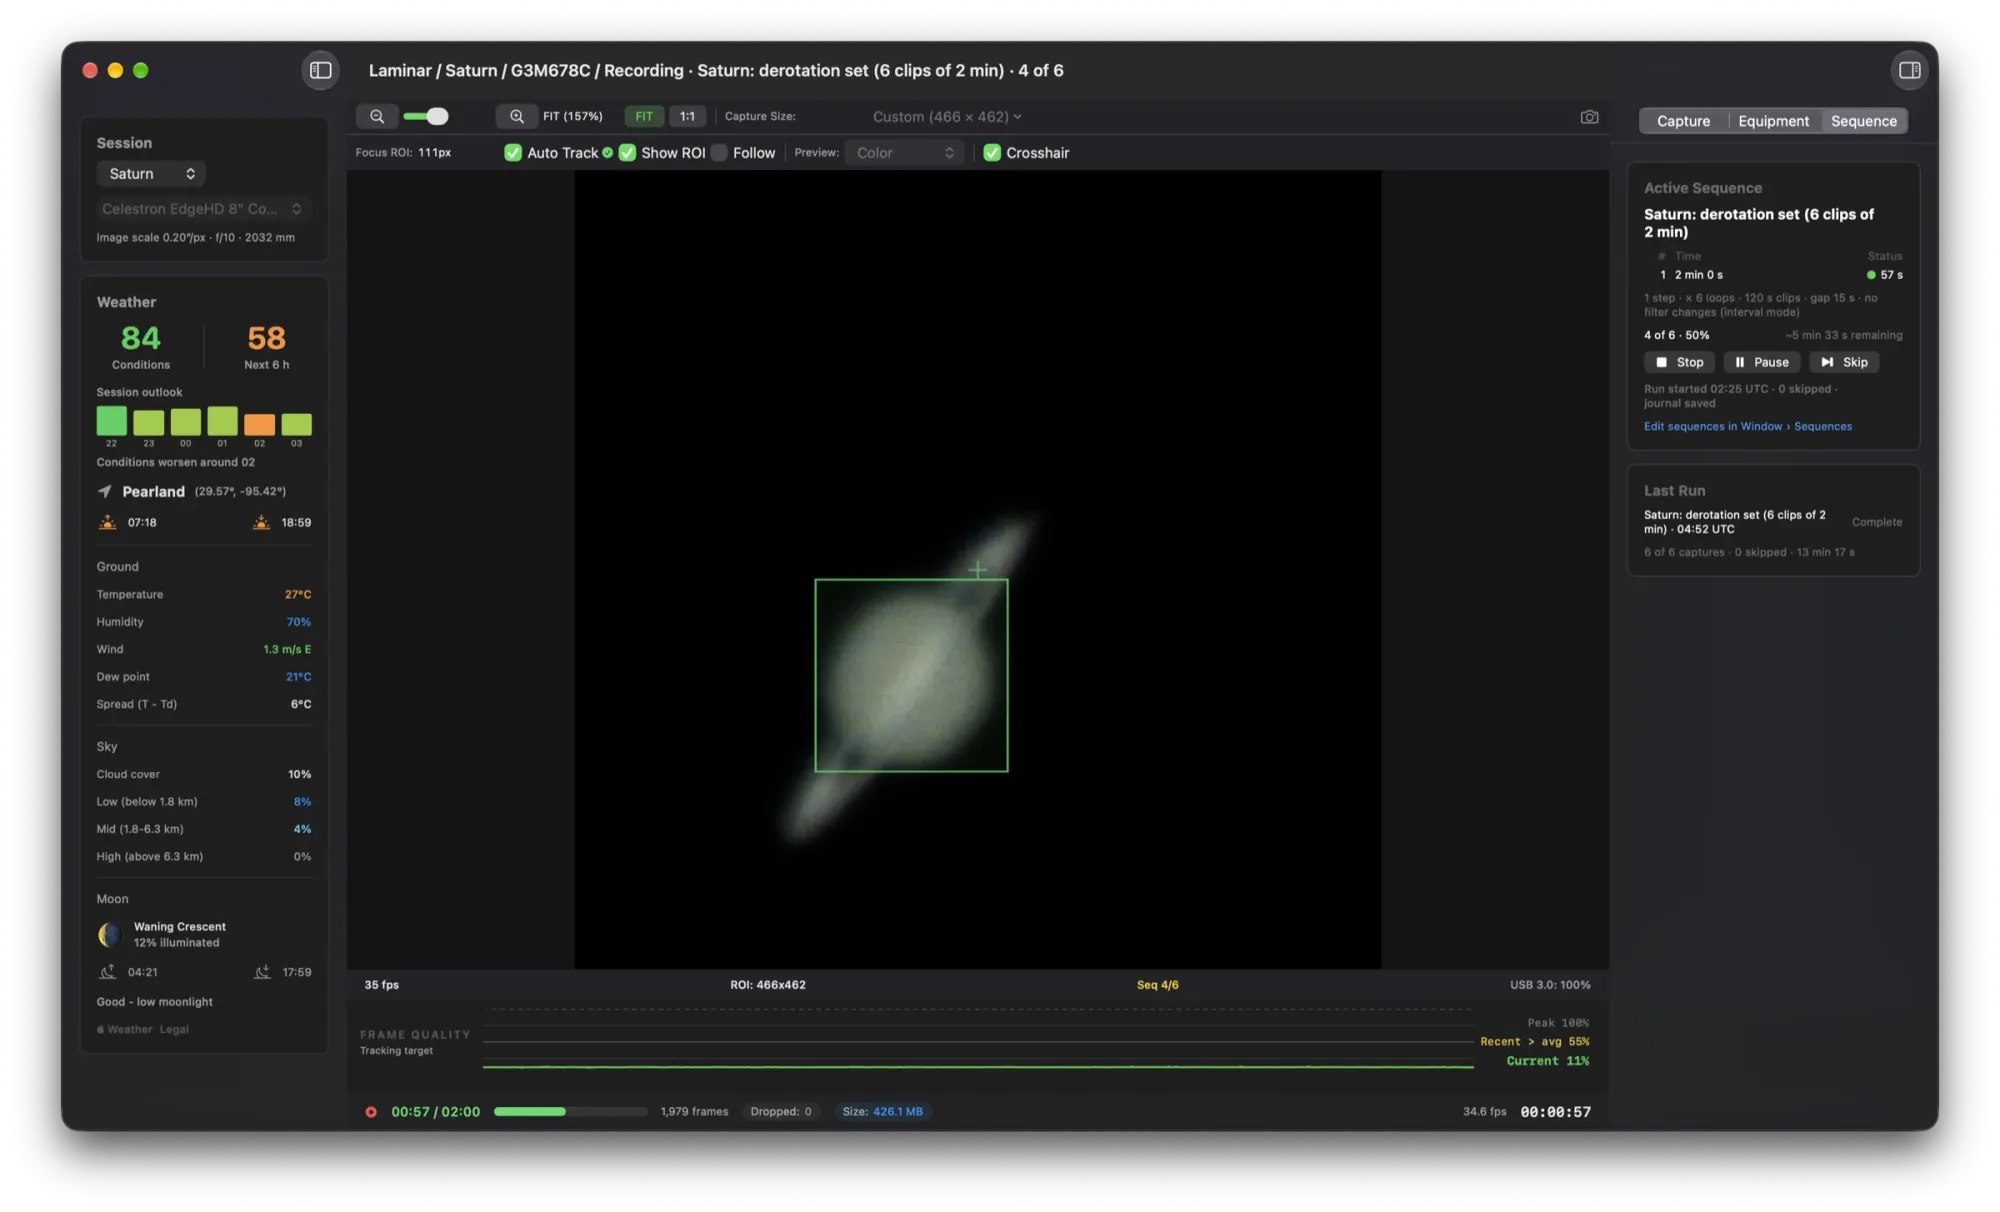The image size is (2000, 1212).
Task: Uncheck the Auto Track checkbox
Action: [513, 153]
